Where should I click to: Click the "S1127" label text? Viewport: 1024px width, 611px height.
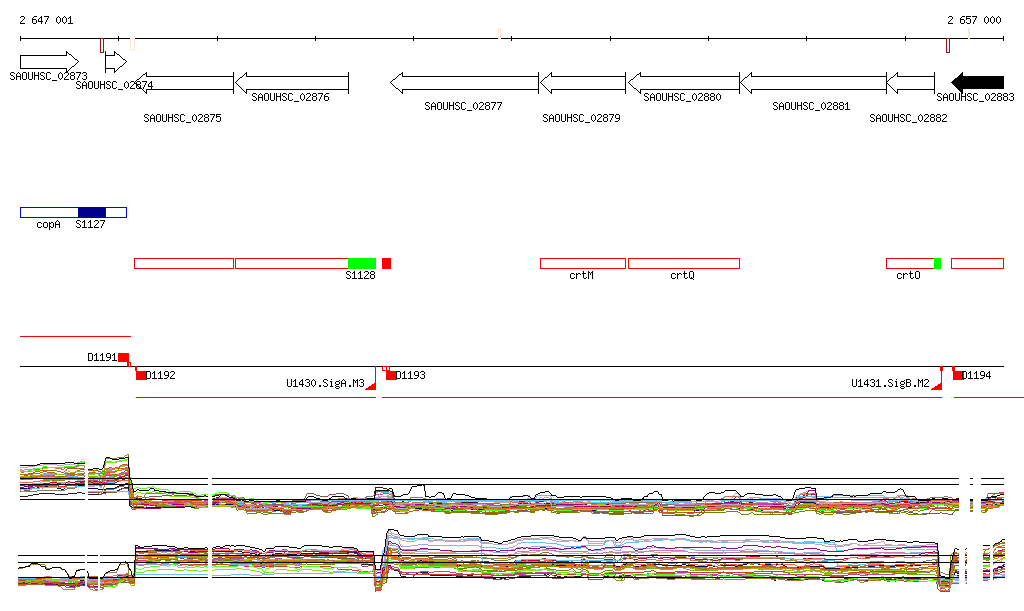coord(90,225)
